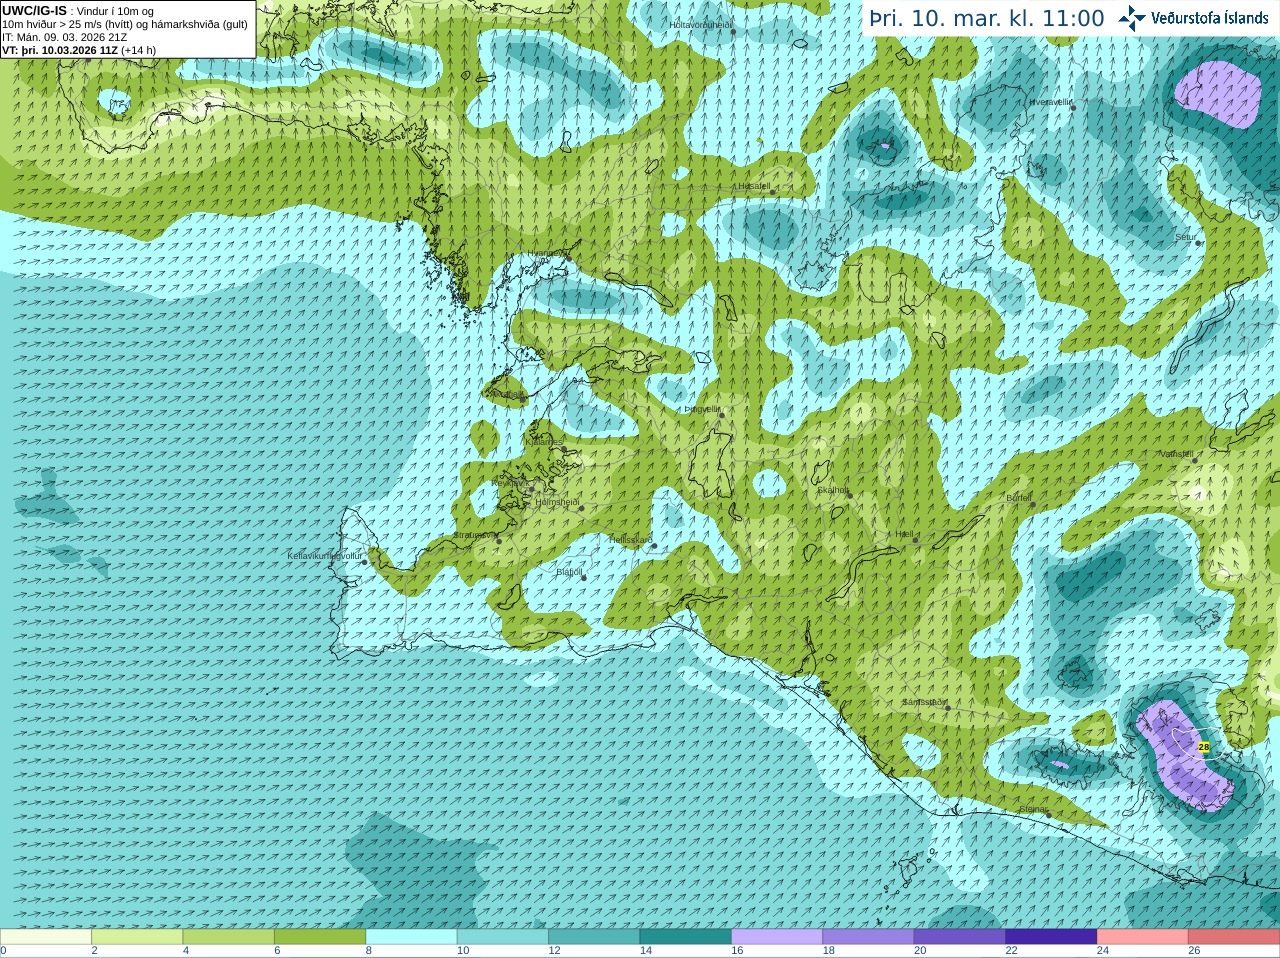Click the Bláfjöll station dot
The width and height of the screenshot is (1280, 958).
click(x=584, y=578)
